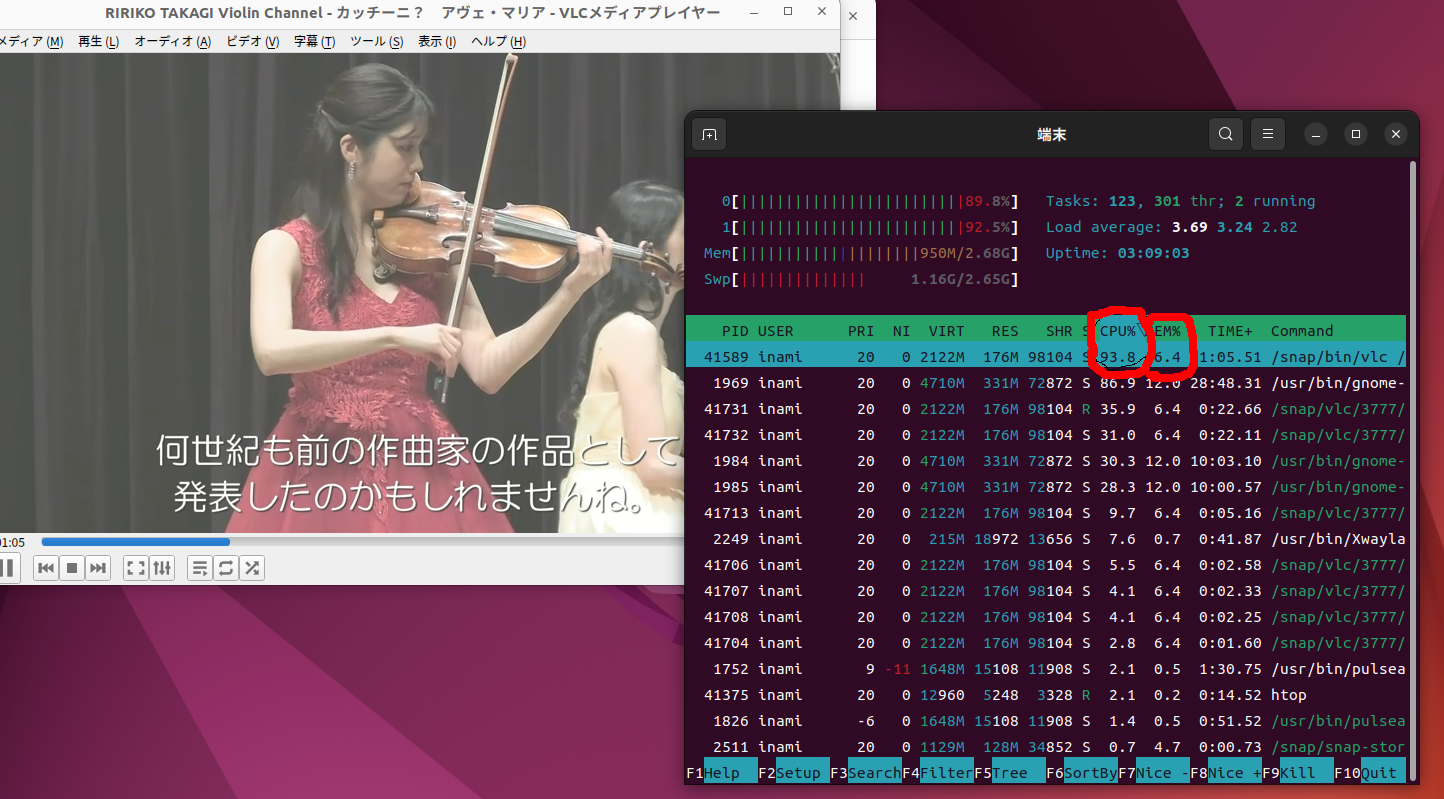Image resolution: width=1444 pixels, height=799 pixels.
Task: Select the Xwayland process row, PID 2249
Action: click(1046, 539)
